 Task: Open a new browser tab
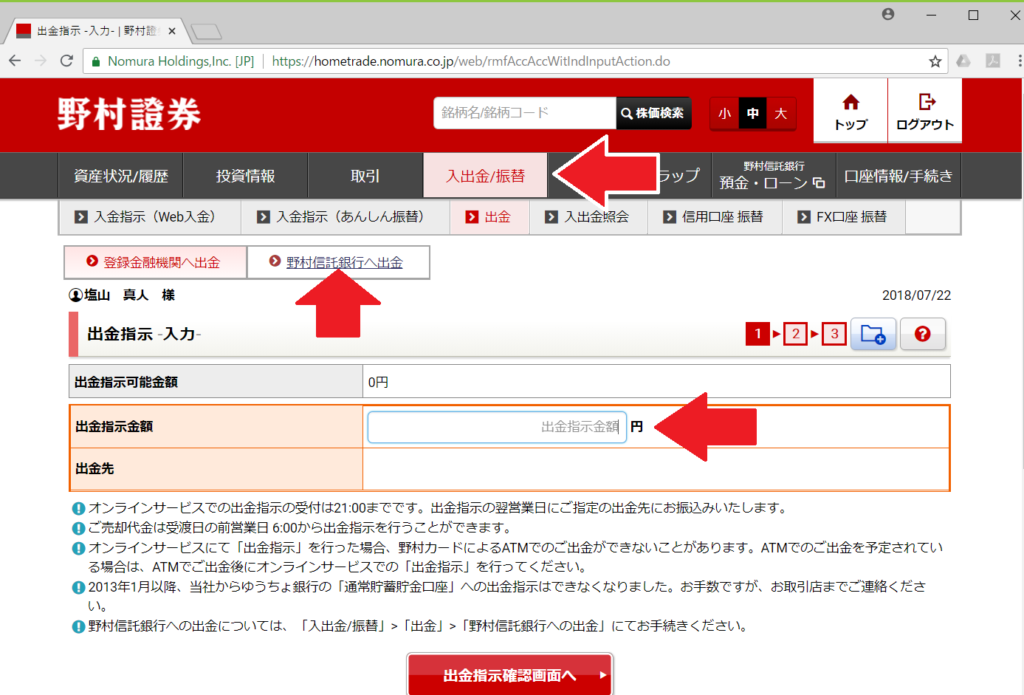click(x=206, y=31)
